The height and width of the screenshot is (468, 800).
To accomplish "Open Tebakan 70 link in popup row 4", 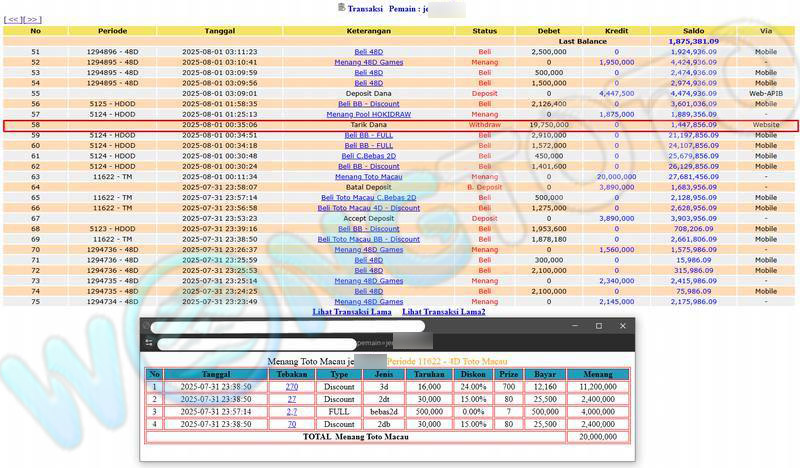I will [x=291, y=424].
